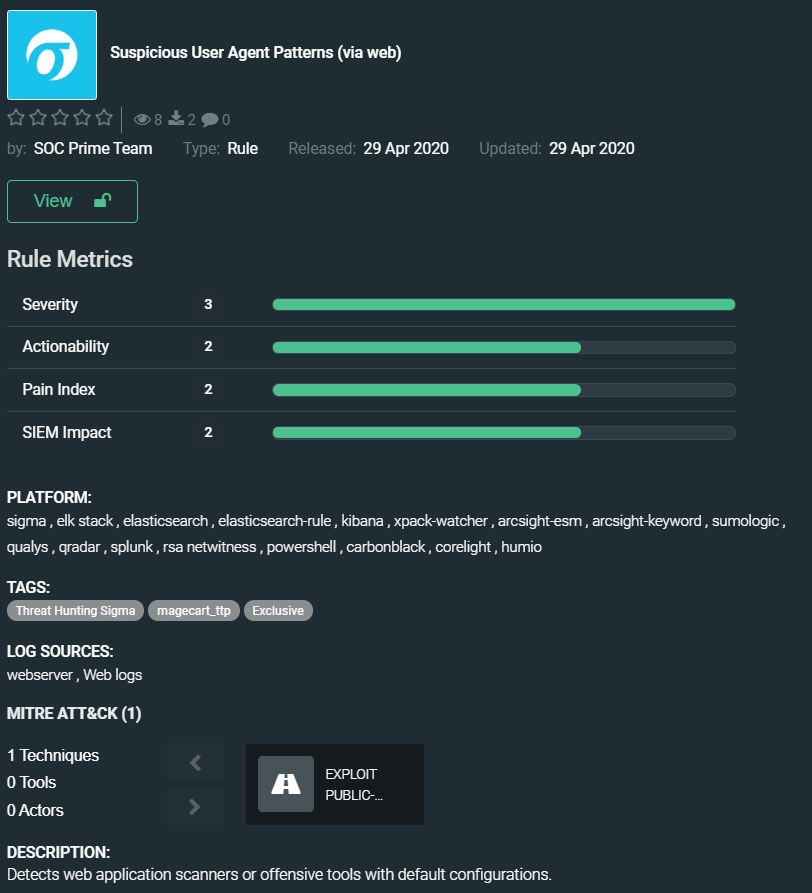
Task: Select the Threat Hunting Sigma tag
Action: click(x=75, y=610)
